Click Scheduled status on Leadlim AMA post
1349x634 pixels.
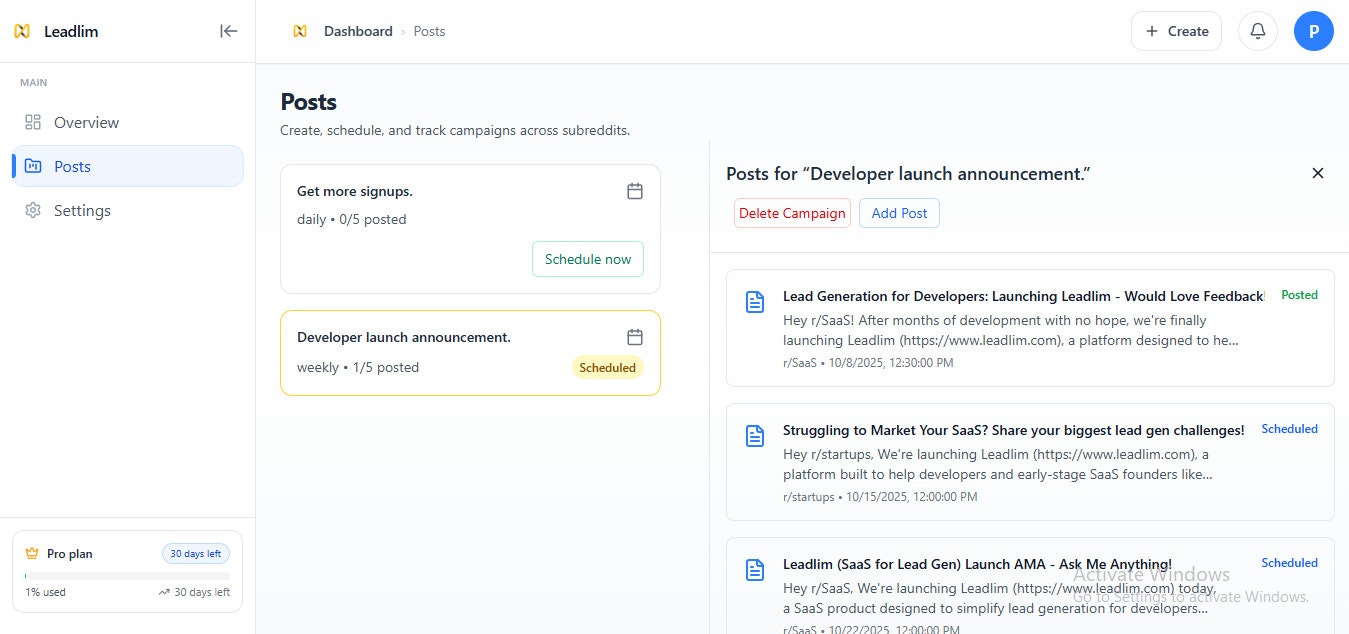[x=1289, y=563]
